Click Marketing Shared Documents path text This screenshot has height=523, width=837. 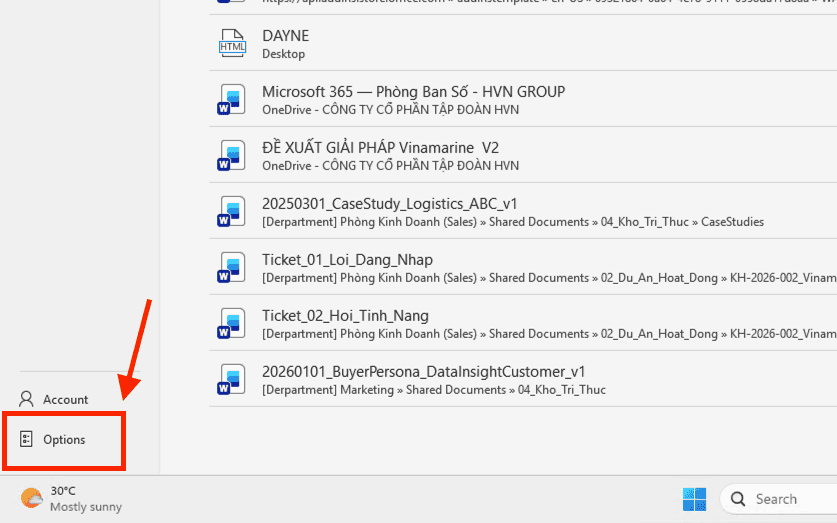(x=434, y=390)
